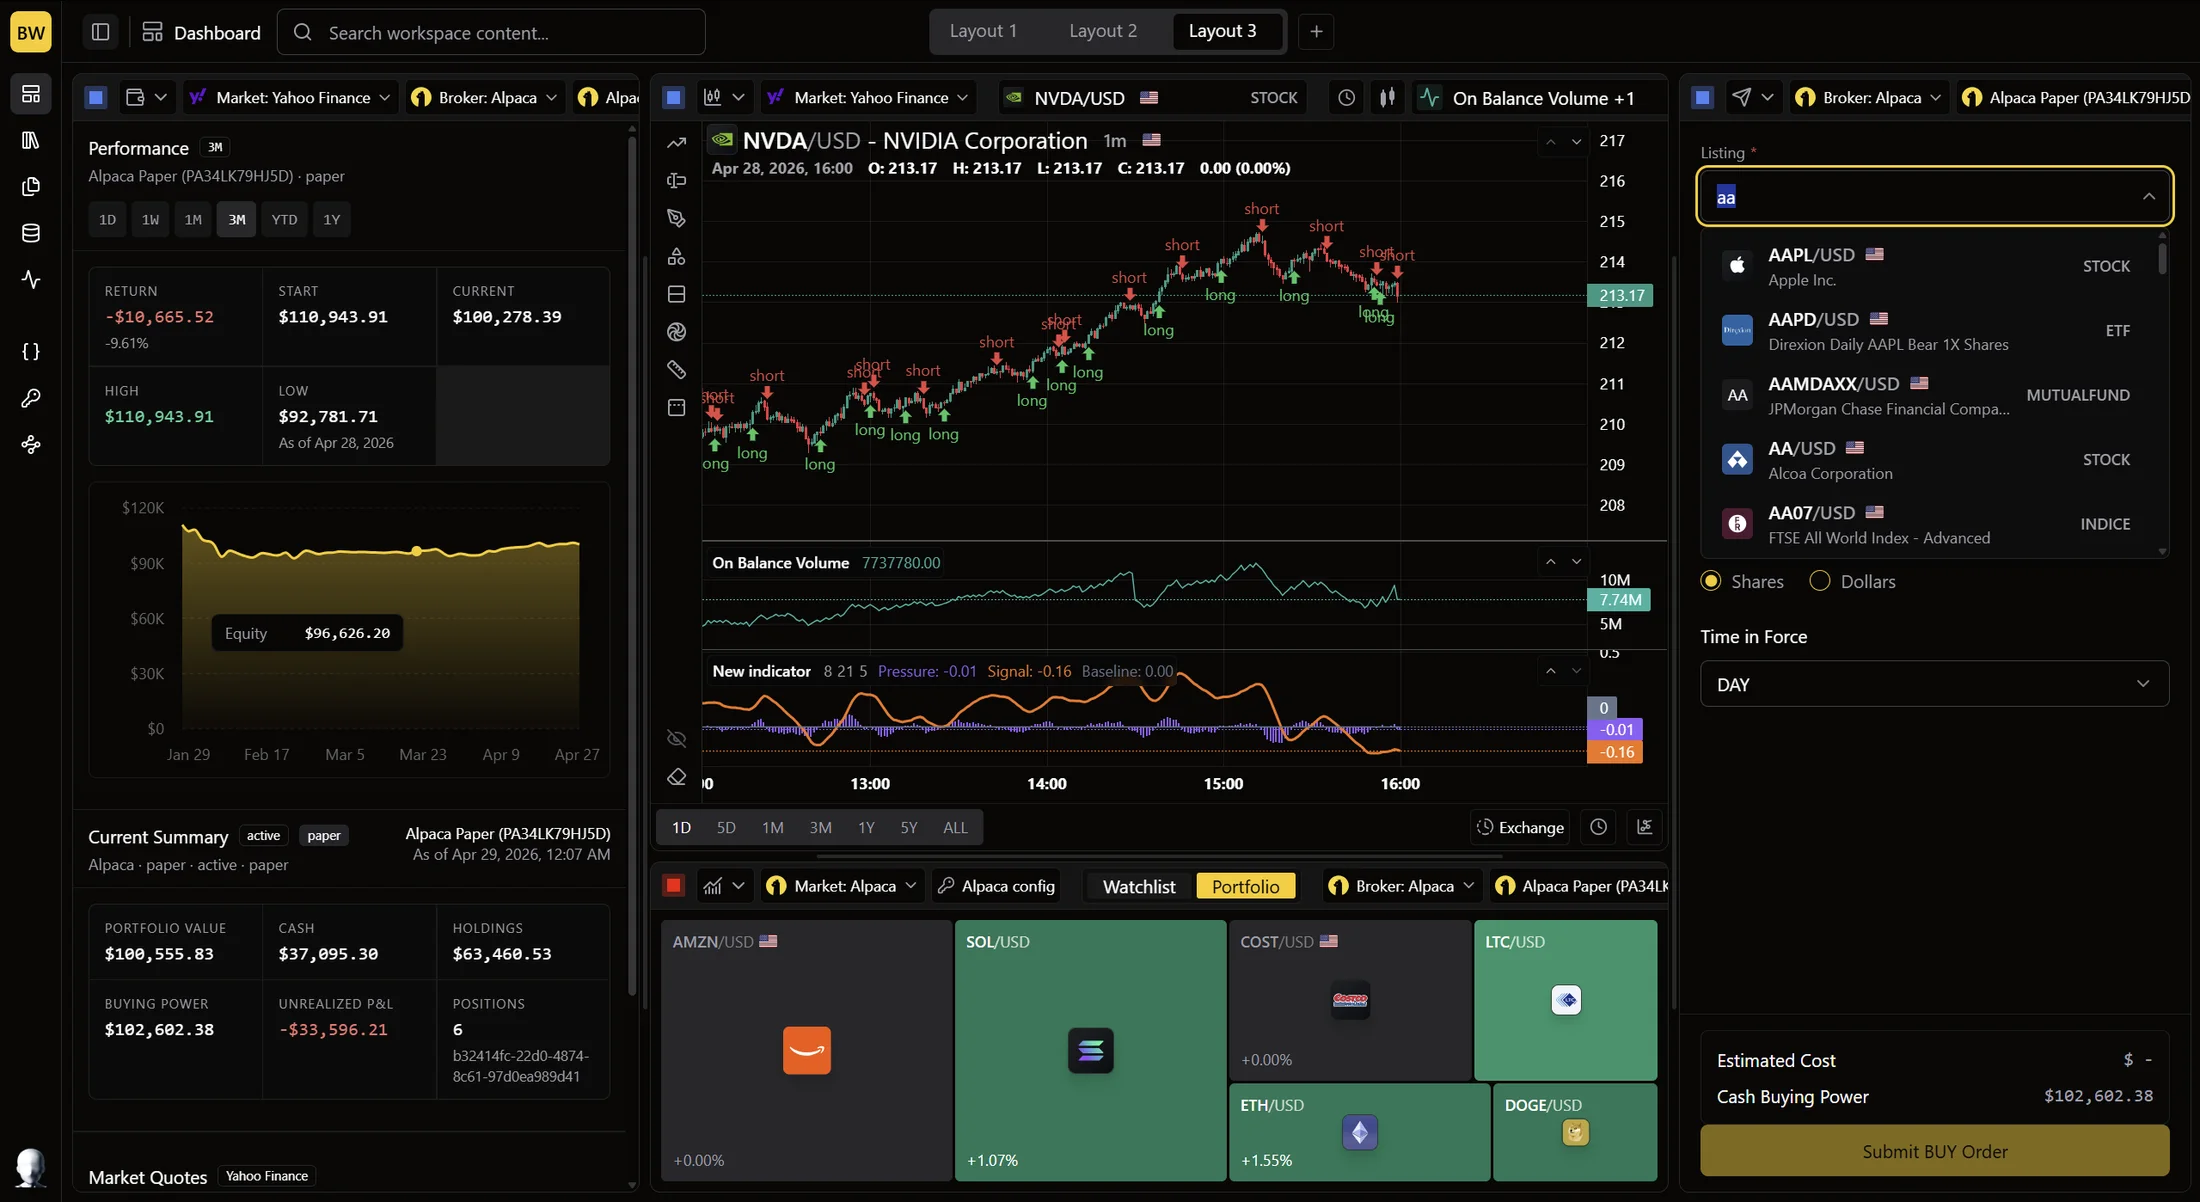Focus the Search workspace content field
The height and width of the screenshot is (1202, 2200).
[491, 32]
